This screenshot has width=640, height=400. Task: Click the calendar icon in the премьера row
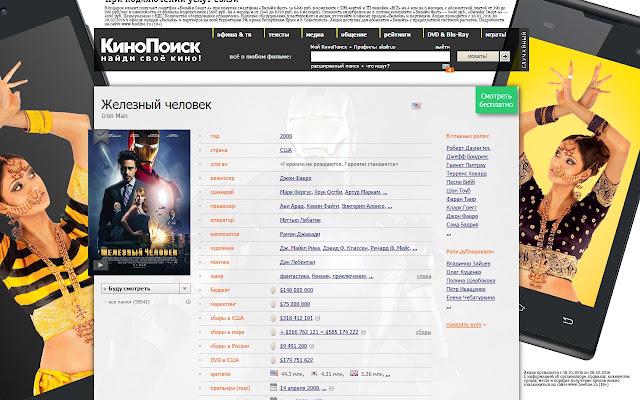273,387
